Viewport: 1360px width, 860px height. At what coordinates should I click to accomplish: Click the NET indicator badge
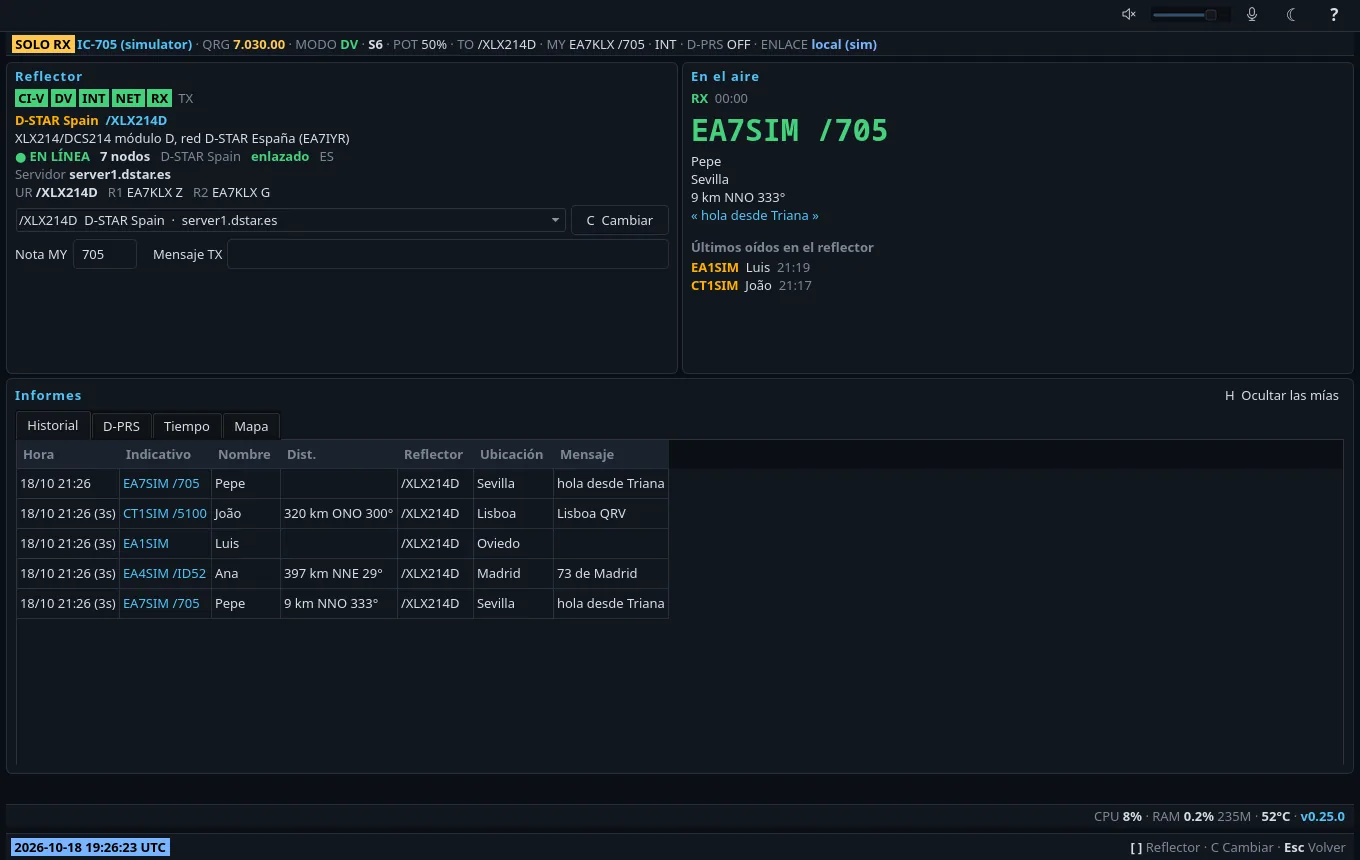(128, 98)
